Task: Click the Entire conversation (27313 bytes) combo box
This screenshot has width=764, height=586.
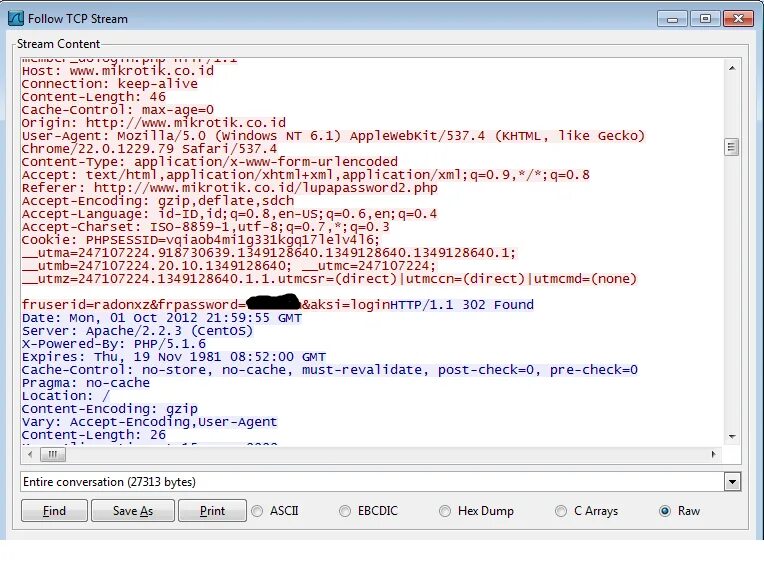Action: 381,482
